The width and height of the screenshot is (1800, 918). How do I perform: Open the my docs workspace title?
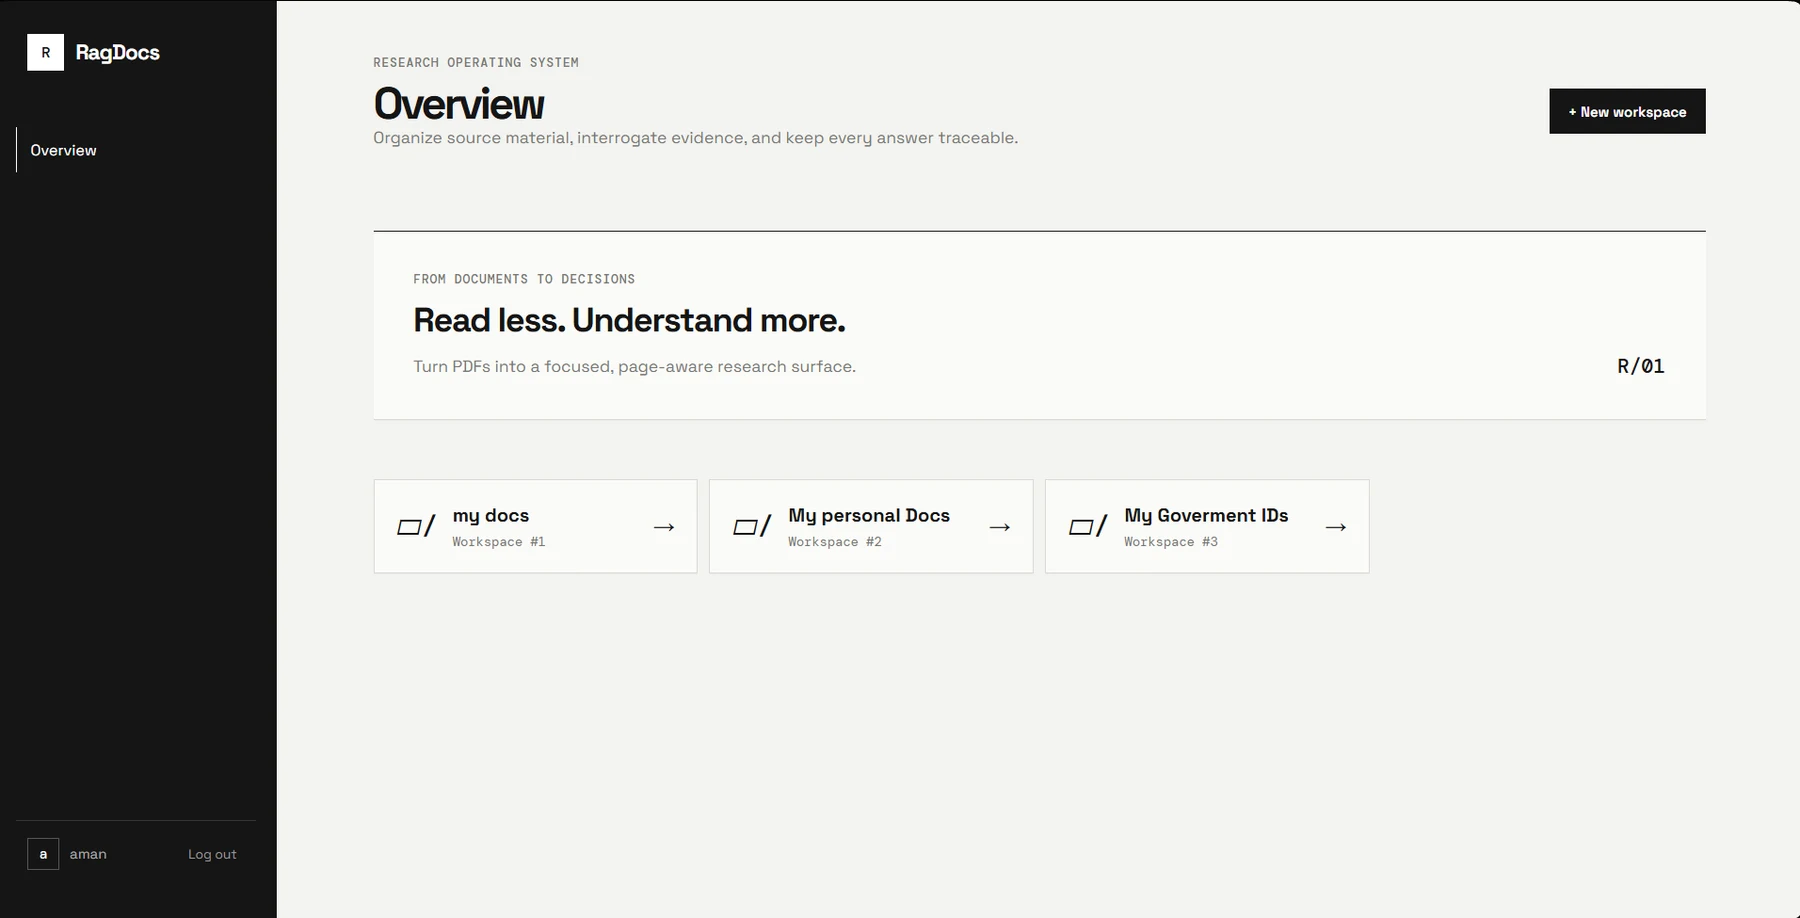coord(490,516)
